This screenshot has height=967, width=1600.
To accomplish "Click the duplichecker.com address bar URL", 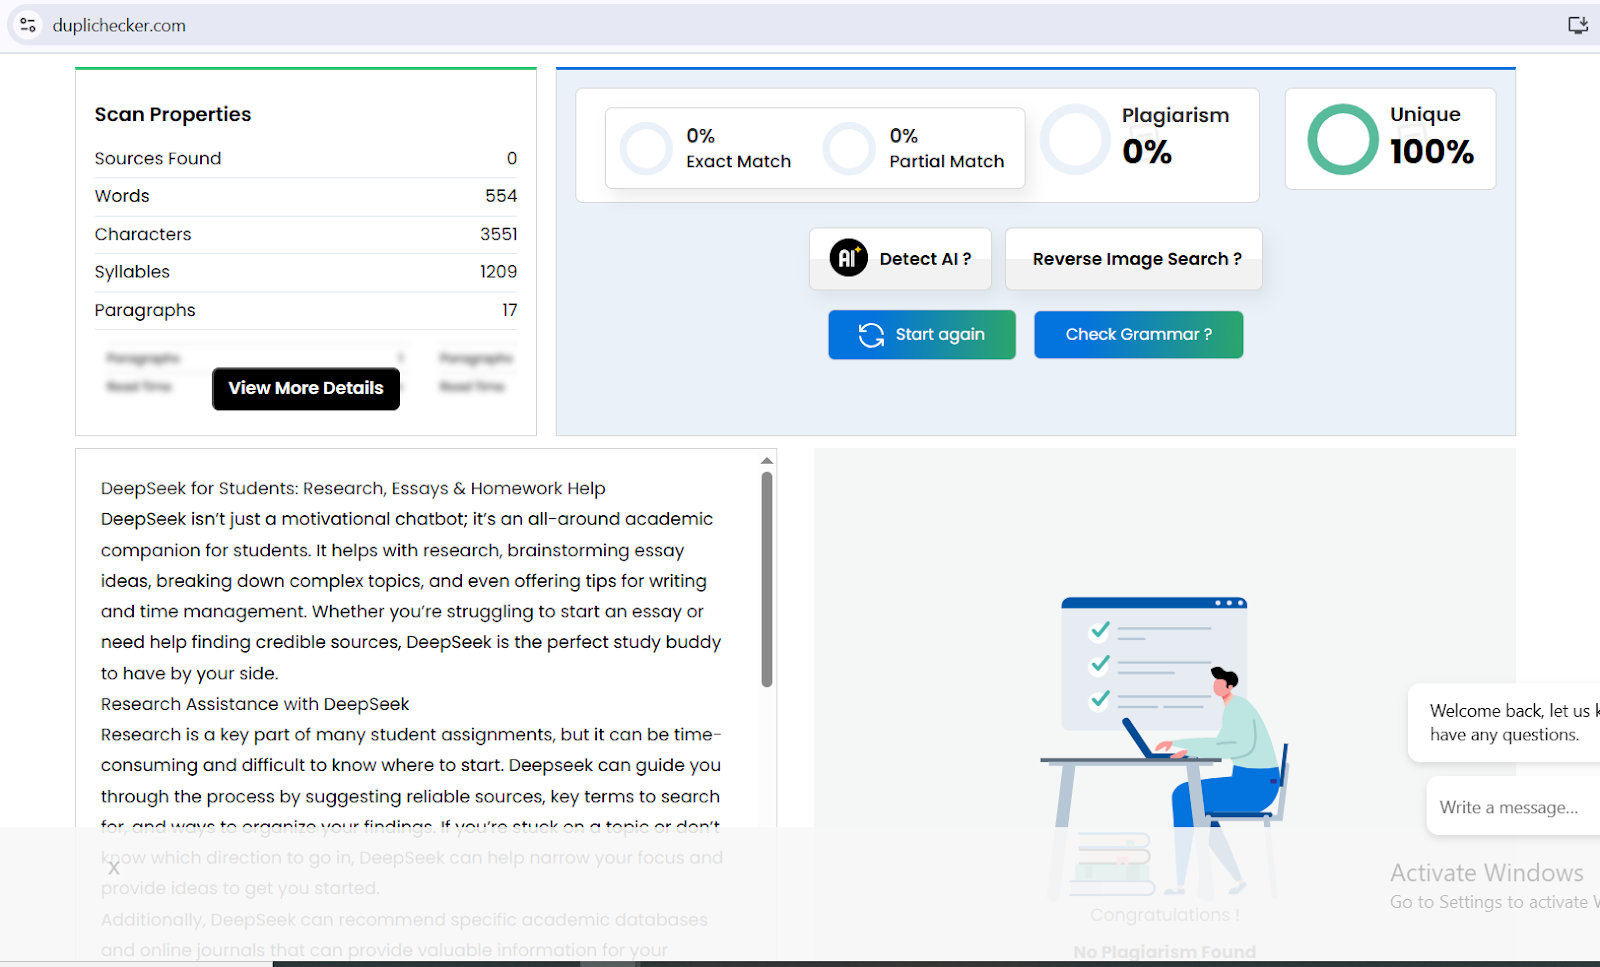I will pos(119,26).
